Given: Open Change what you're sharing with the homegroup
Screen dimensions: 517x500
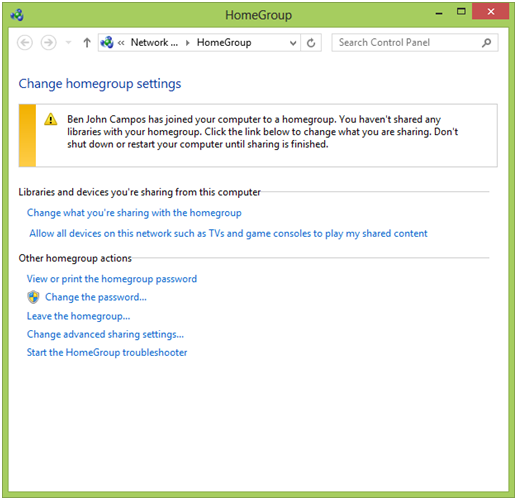Looking at the screenshot, I should click(x=134, y=213).
